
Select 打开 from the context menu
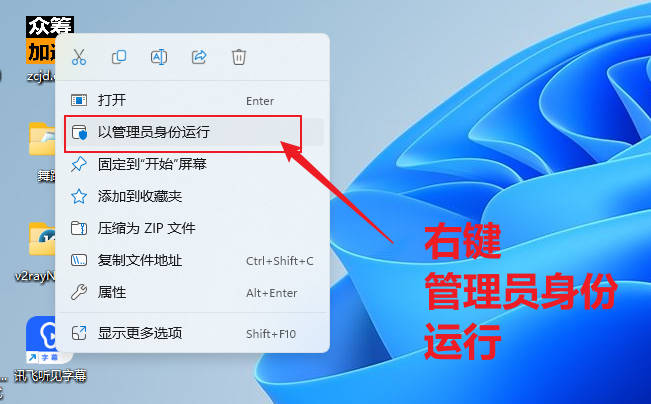(x=193, y=100)
